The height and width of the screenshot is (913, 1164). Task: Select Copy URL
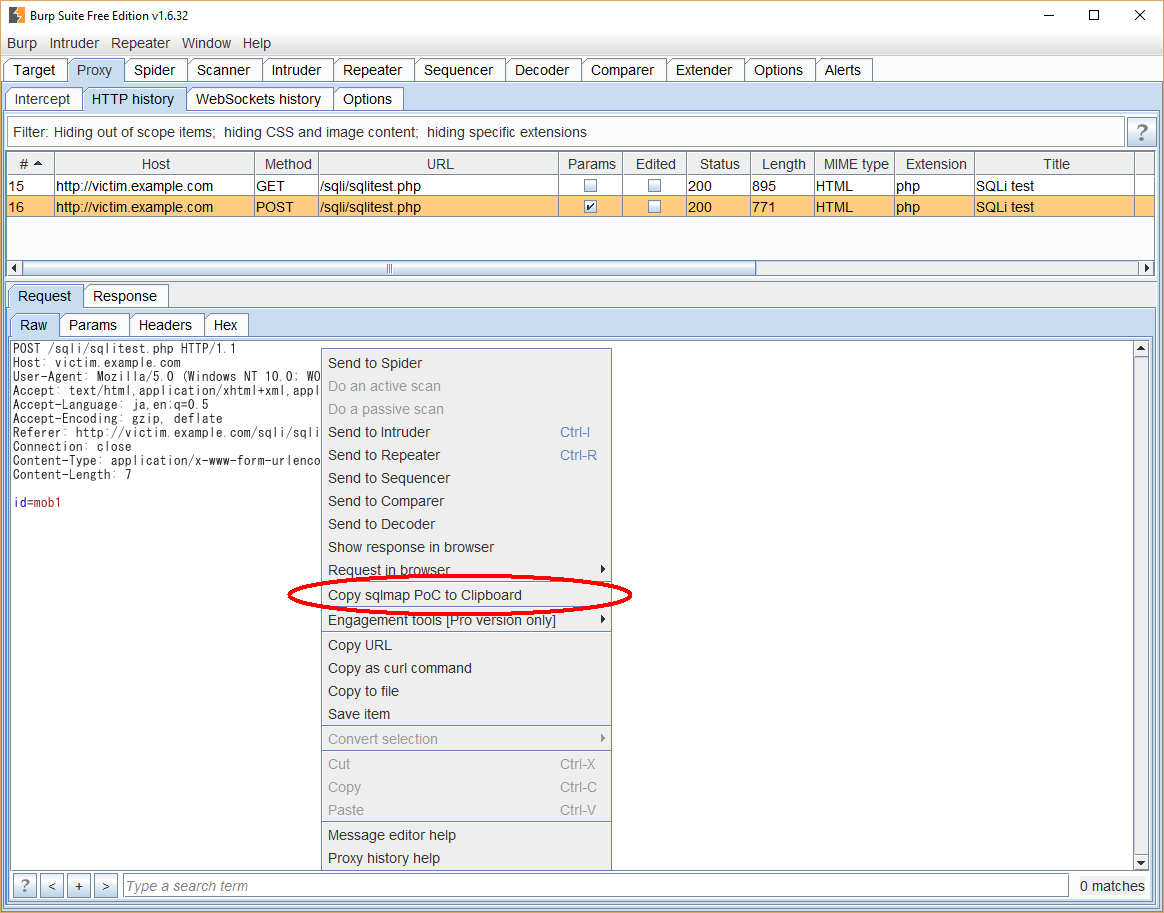[x=466, y=645]
